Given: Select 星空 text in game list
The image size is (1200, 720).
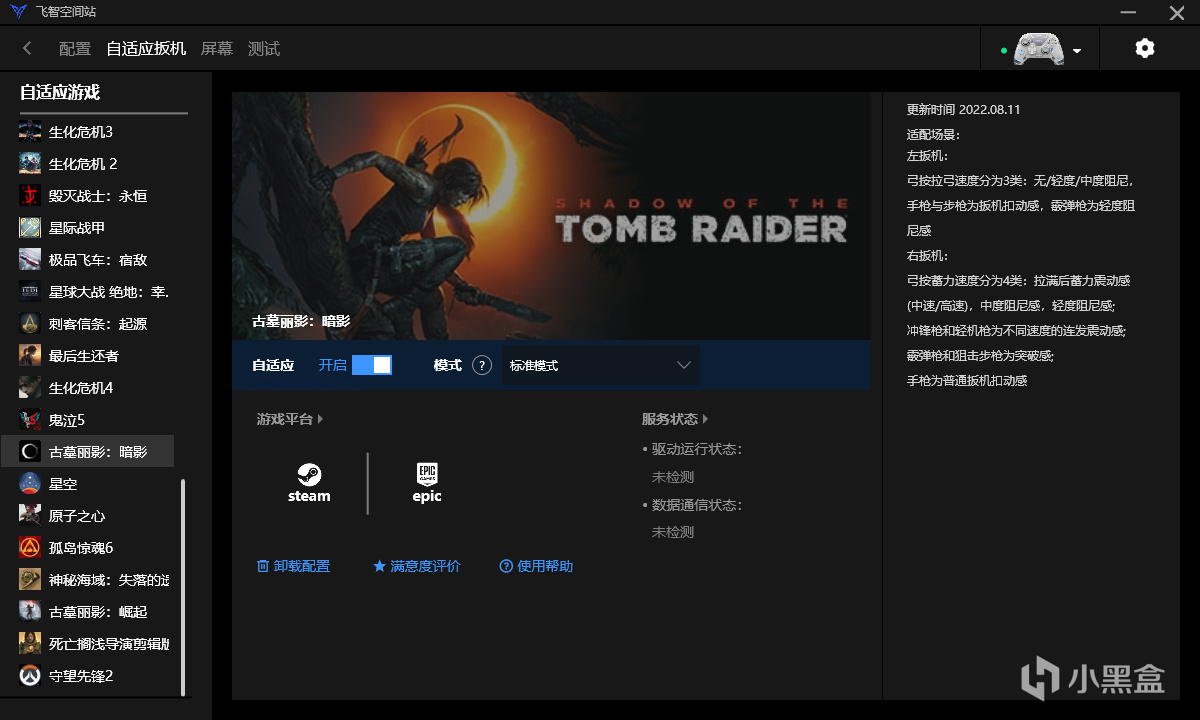Looking at the screenshot, I should pos(63,483).
